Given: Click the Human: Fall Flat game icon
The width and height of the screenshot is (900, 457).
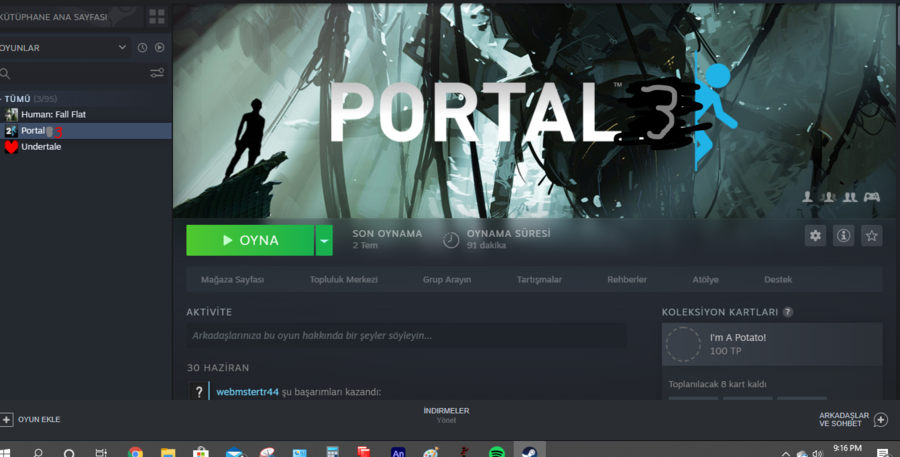Looking at the screenshot, I should 11,114.
